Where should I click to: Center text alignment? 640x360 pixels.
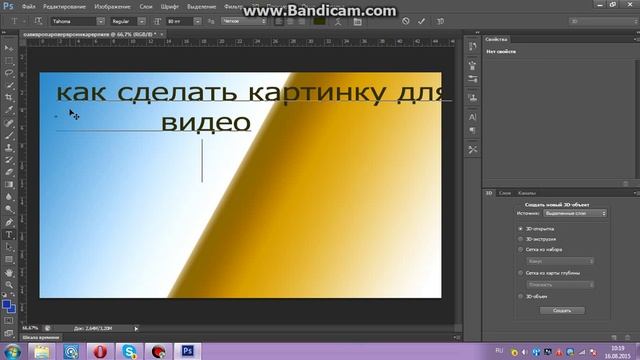click(x=290, y=21)
